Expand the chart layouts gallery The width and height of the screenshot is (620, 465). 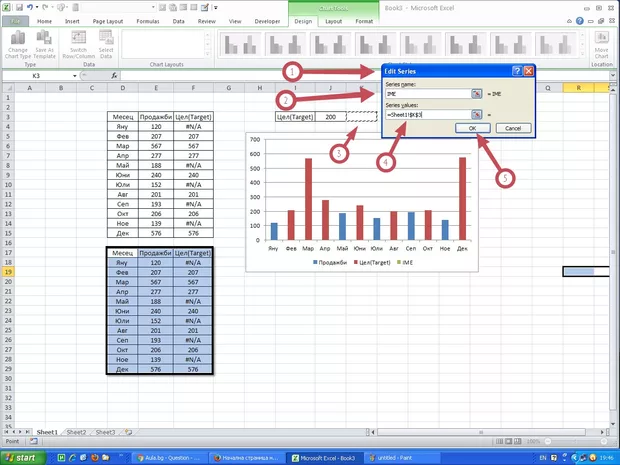[x=207, y=54]
